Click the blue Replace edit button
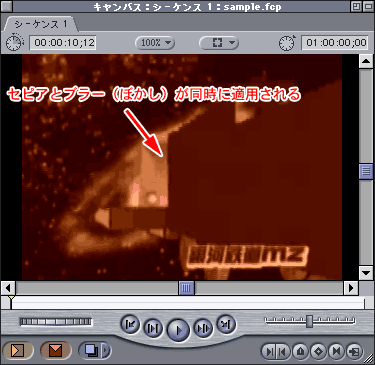This screenshot has width=375, height=365. (91, 350)
